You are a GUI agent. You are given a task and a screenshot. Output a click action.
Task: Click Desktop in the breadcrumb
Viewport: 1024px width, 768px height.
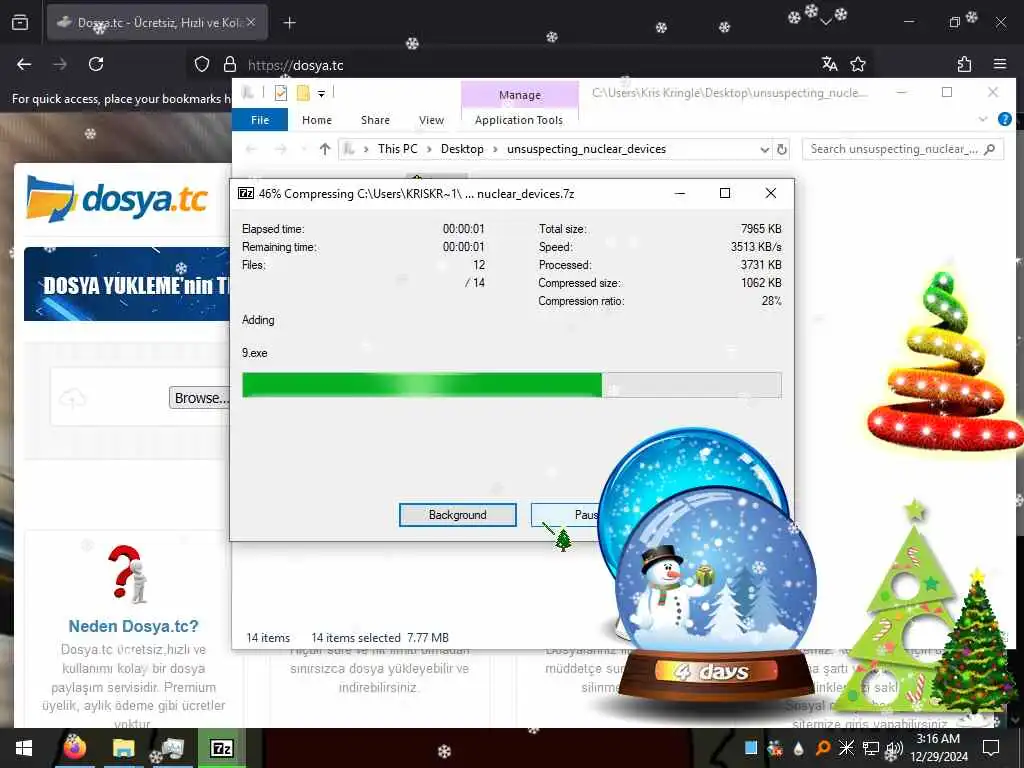click(462, 149)
